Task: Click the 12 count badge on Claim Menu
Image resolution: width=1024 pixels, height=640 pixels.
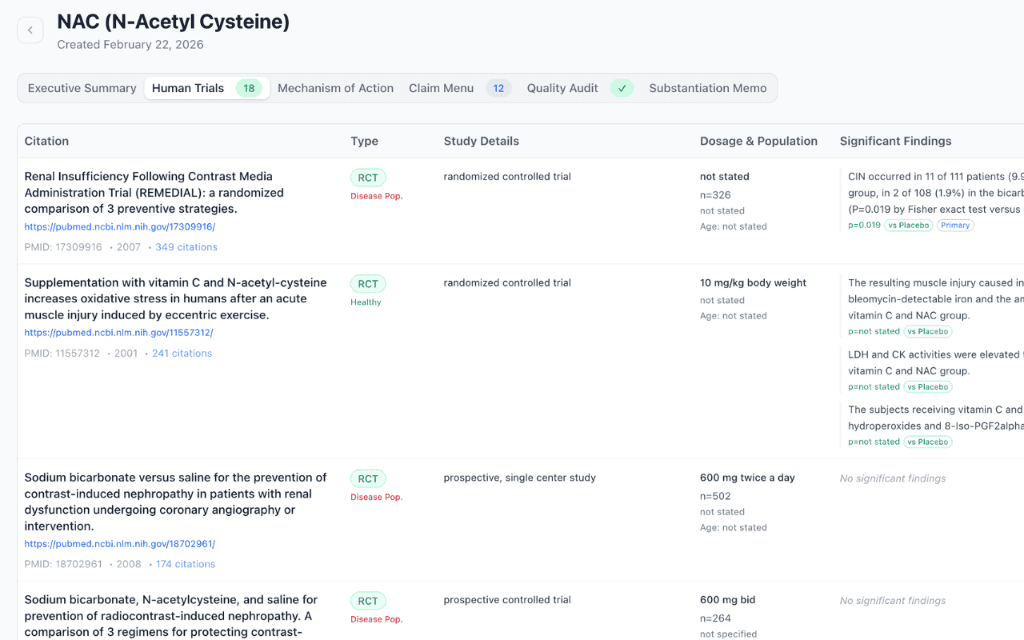Action: [498, 88]
